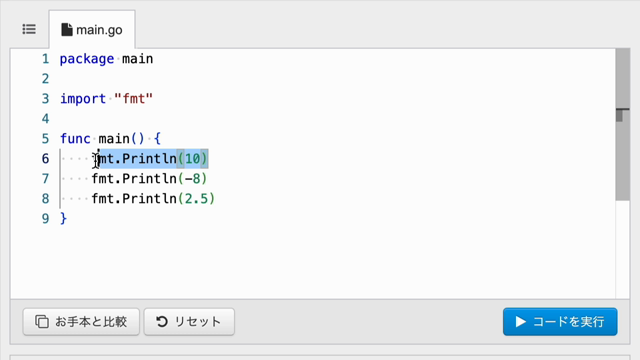Click the play triangle icon

click(x=520, y=322)
